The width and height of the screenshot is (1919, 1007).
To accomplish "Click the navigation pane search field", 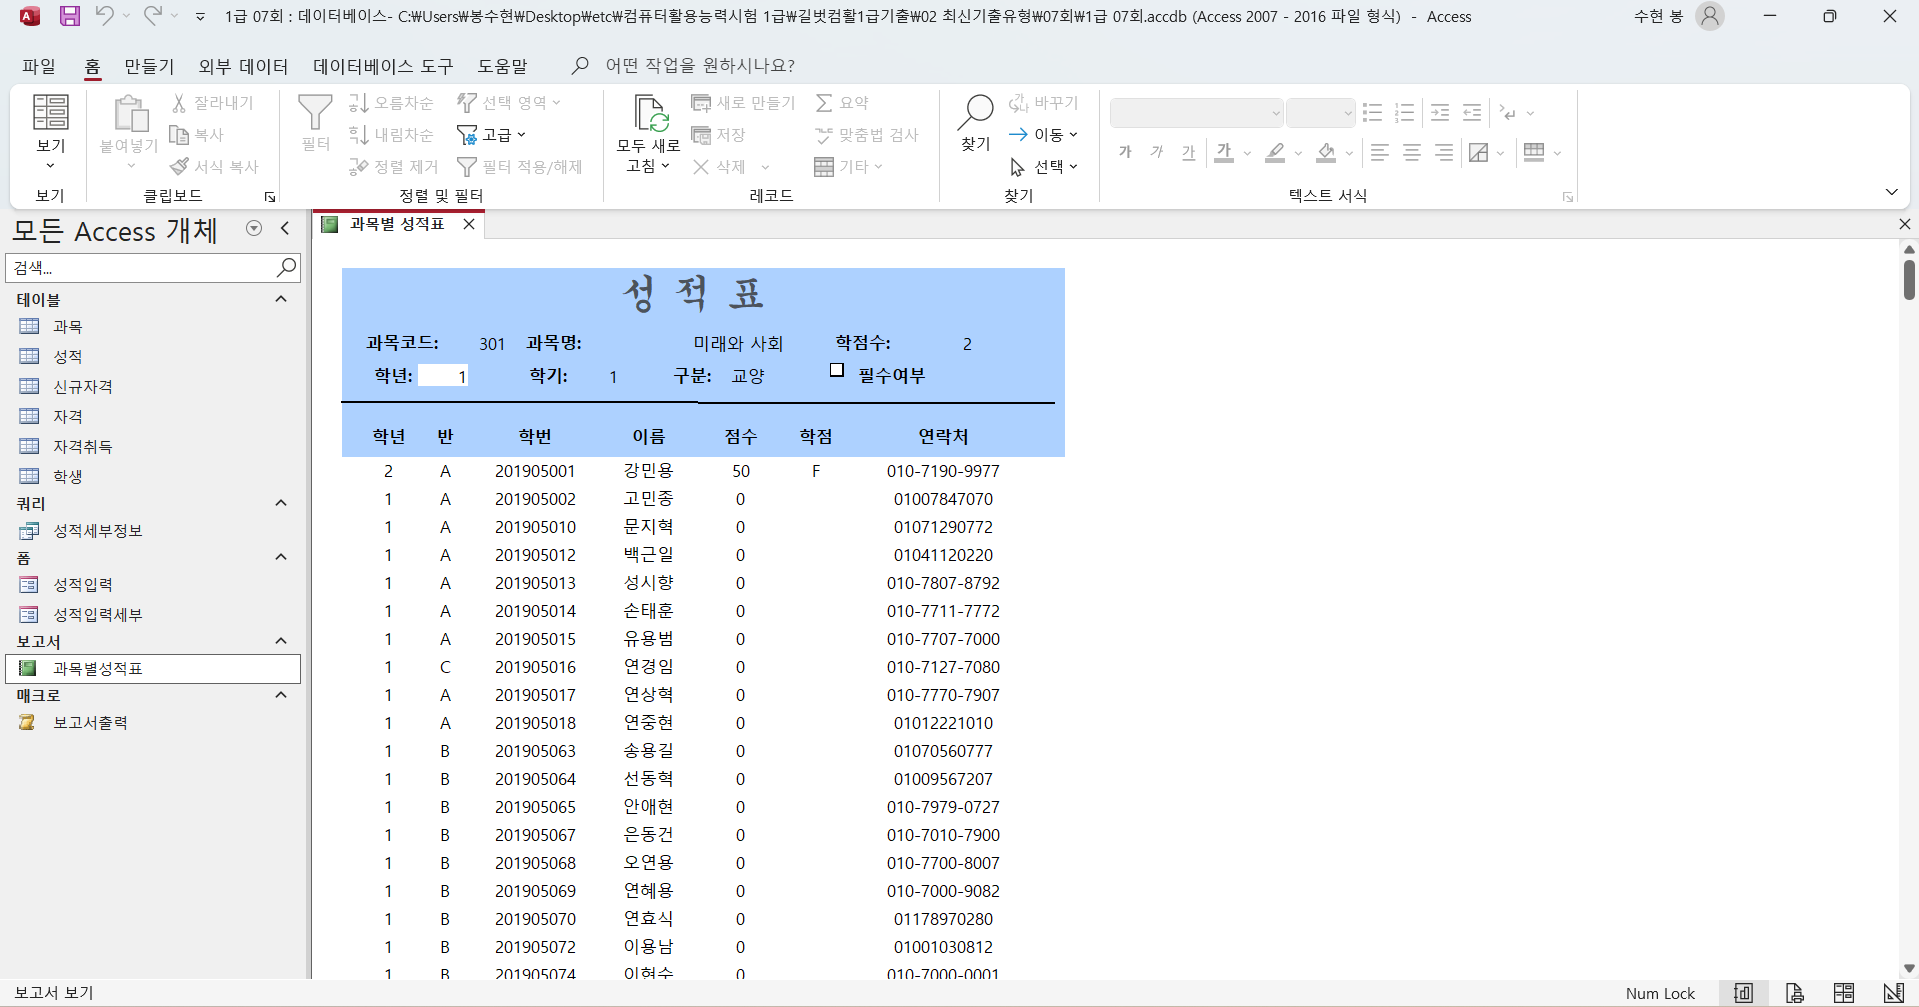I will (x=140, y=268).
